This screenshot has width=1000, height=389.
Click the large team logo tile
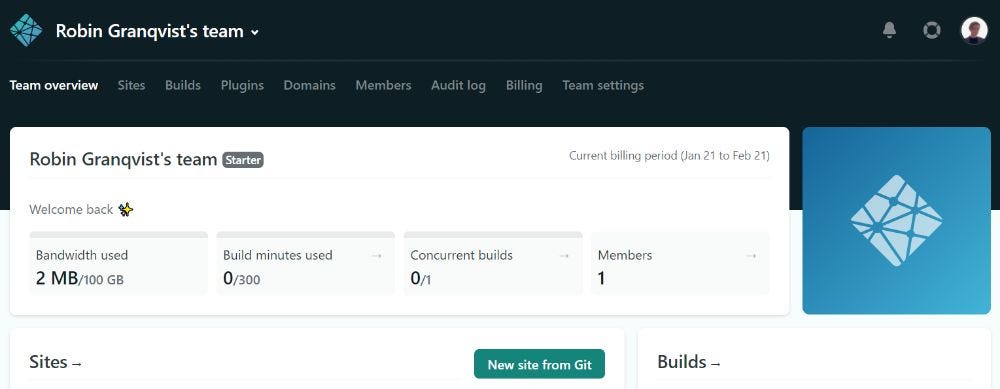coord(897,221)
